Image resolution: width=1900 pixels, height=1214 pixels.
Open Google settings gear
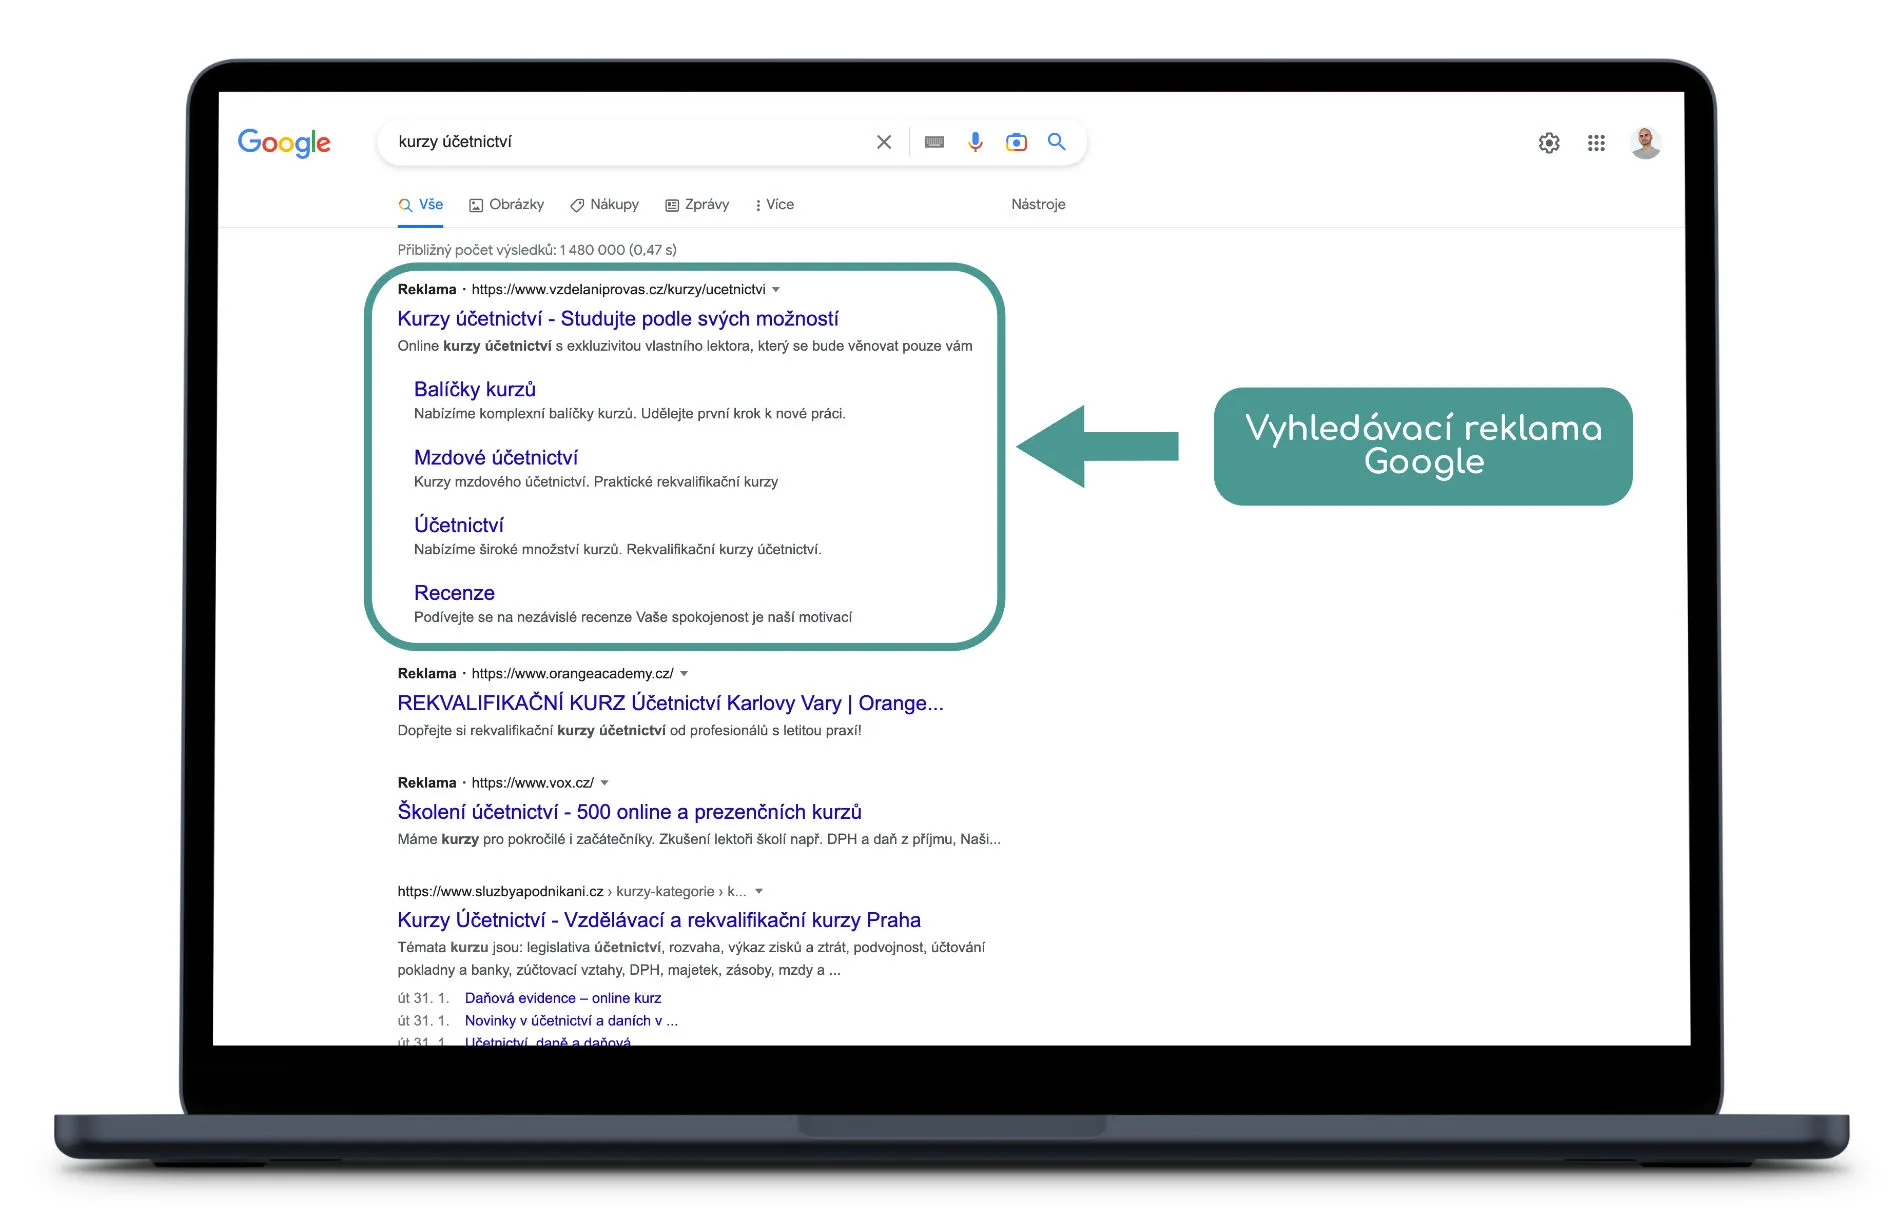(1549, 143)
